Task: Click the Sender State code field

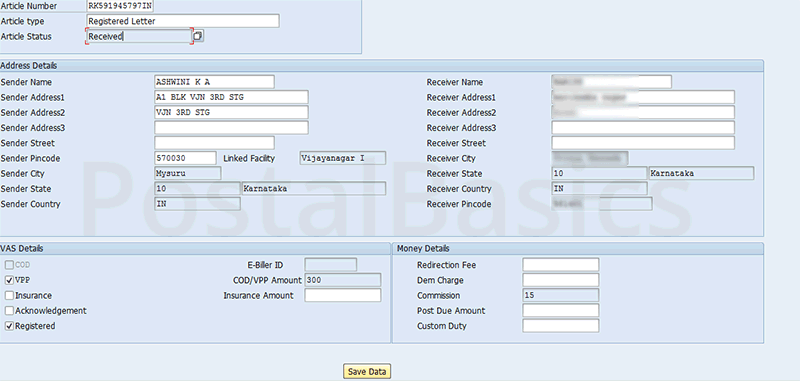Action: click(x=197, y=189)
